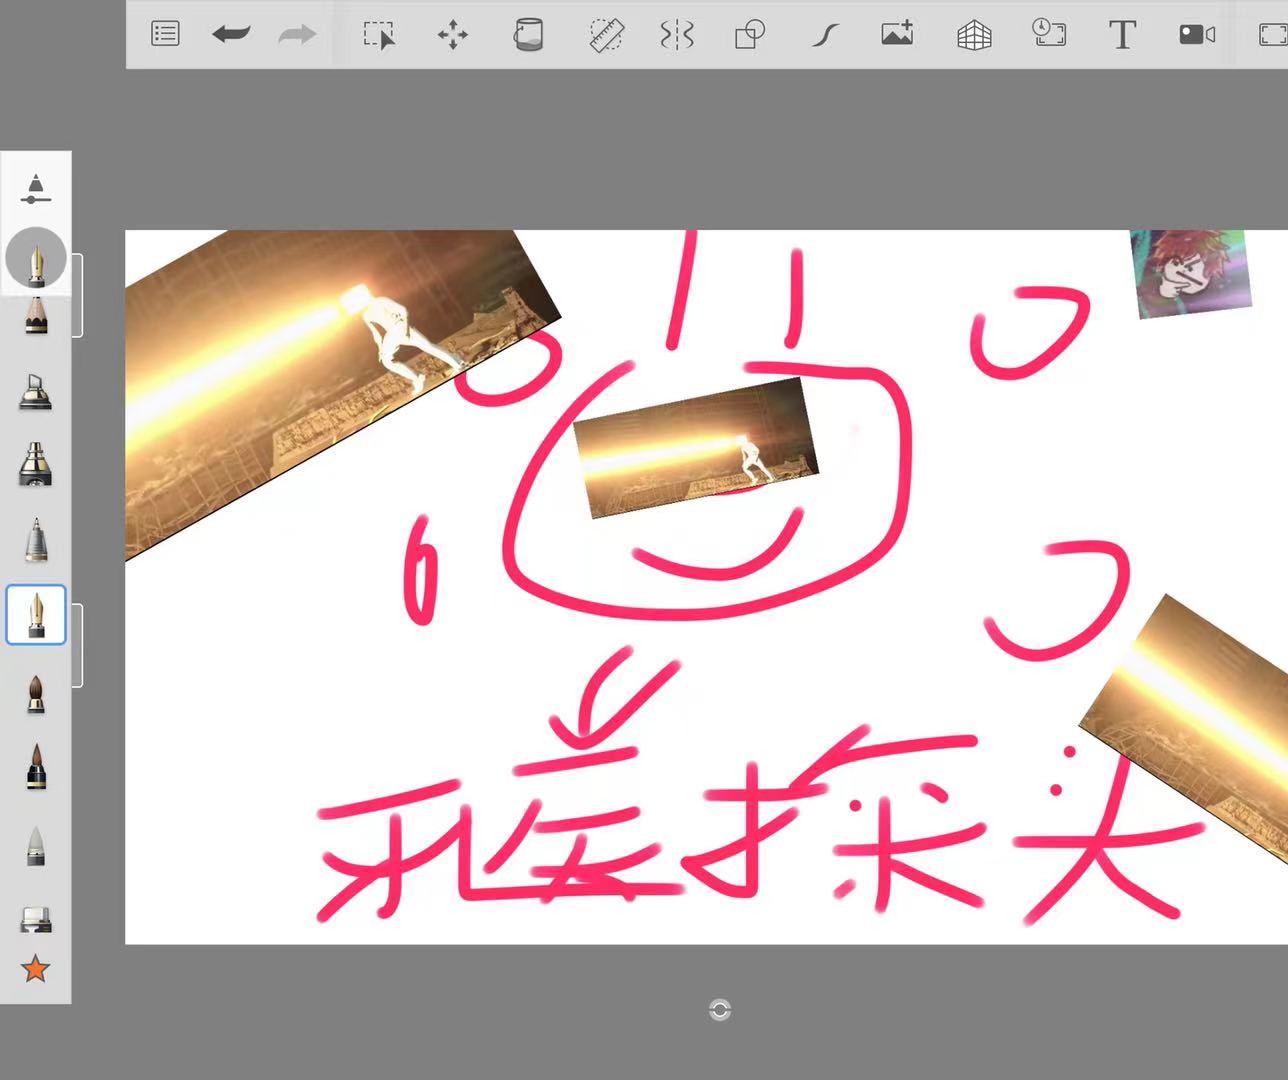The image size is (1288, 1080).
Task: Open the Draw Shapes tool
Action: point(750,36)
